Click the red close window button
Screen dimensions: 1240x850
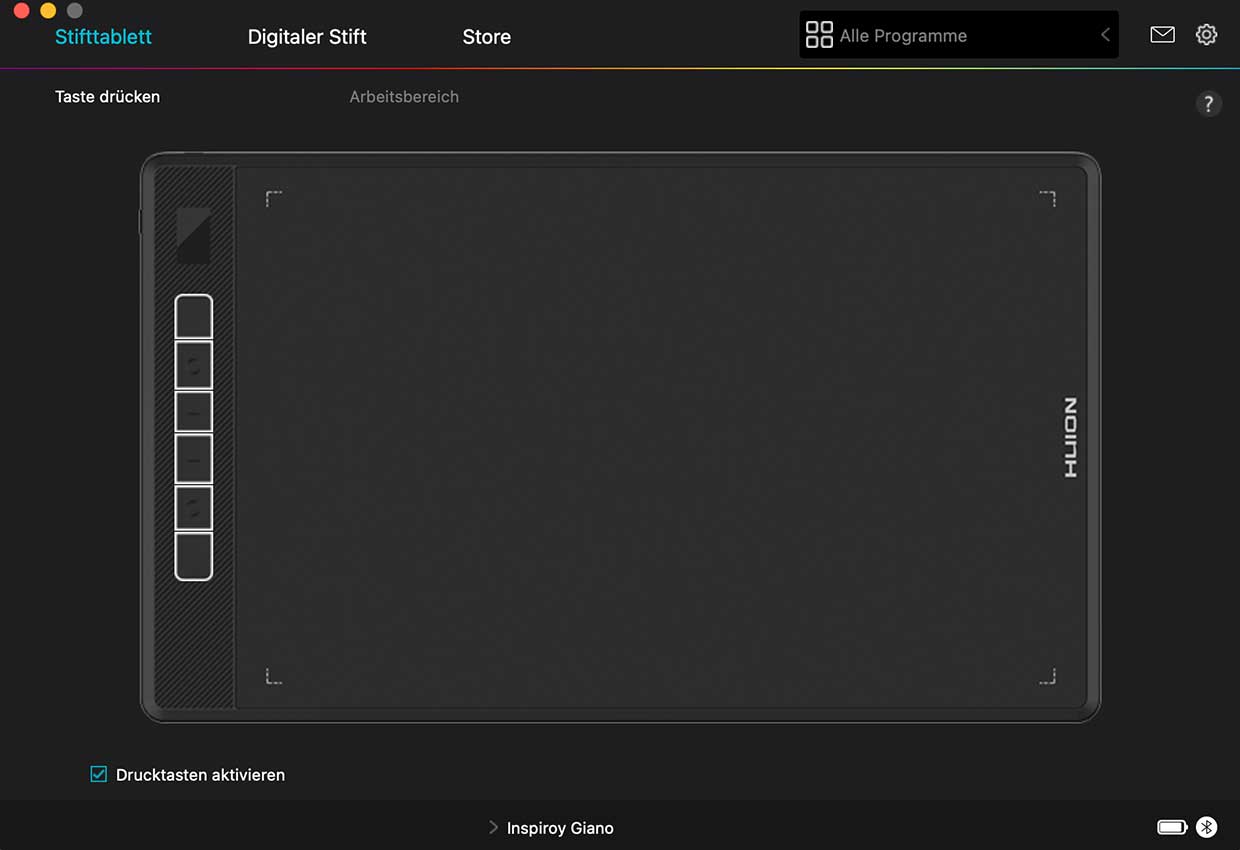pyautogui.click(x=21, y=11)
